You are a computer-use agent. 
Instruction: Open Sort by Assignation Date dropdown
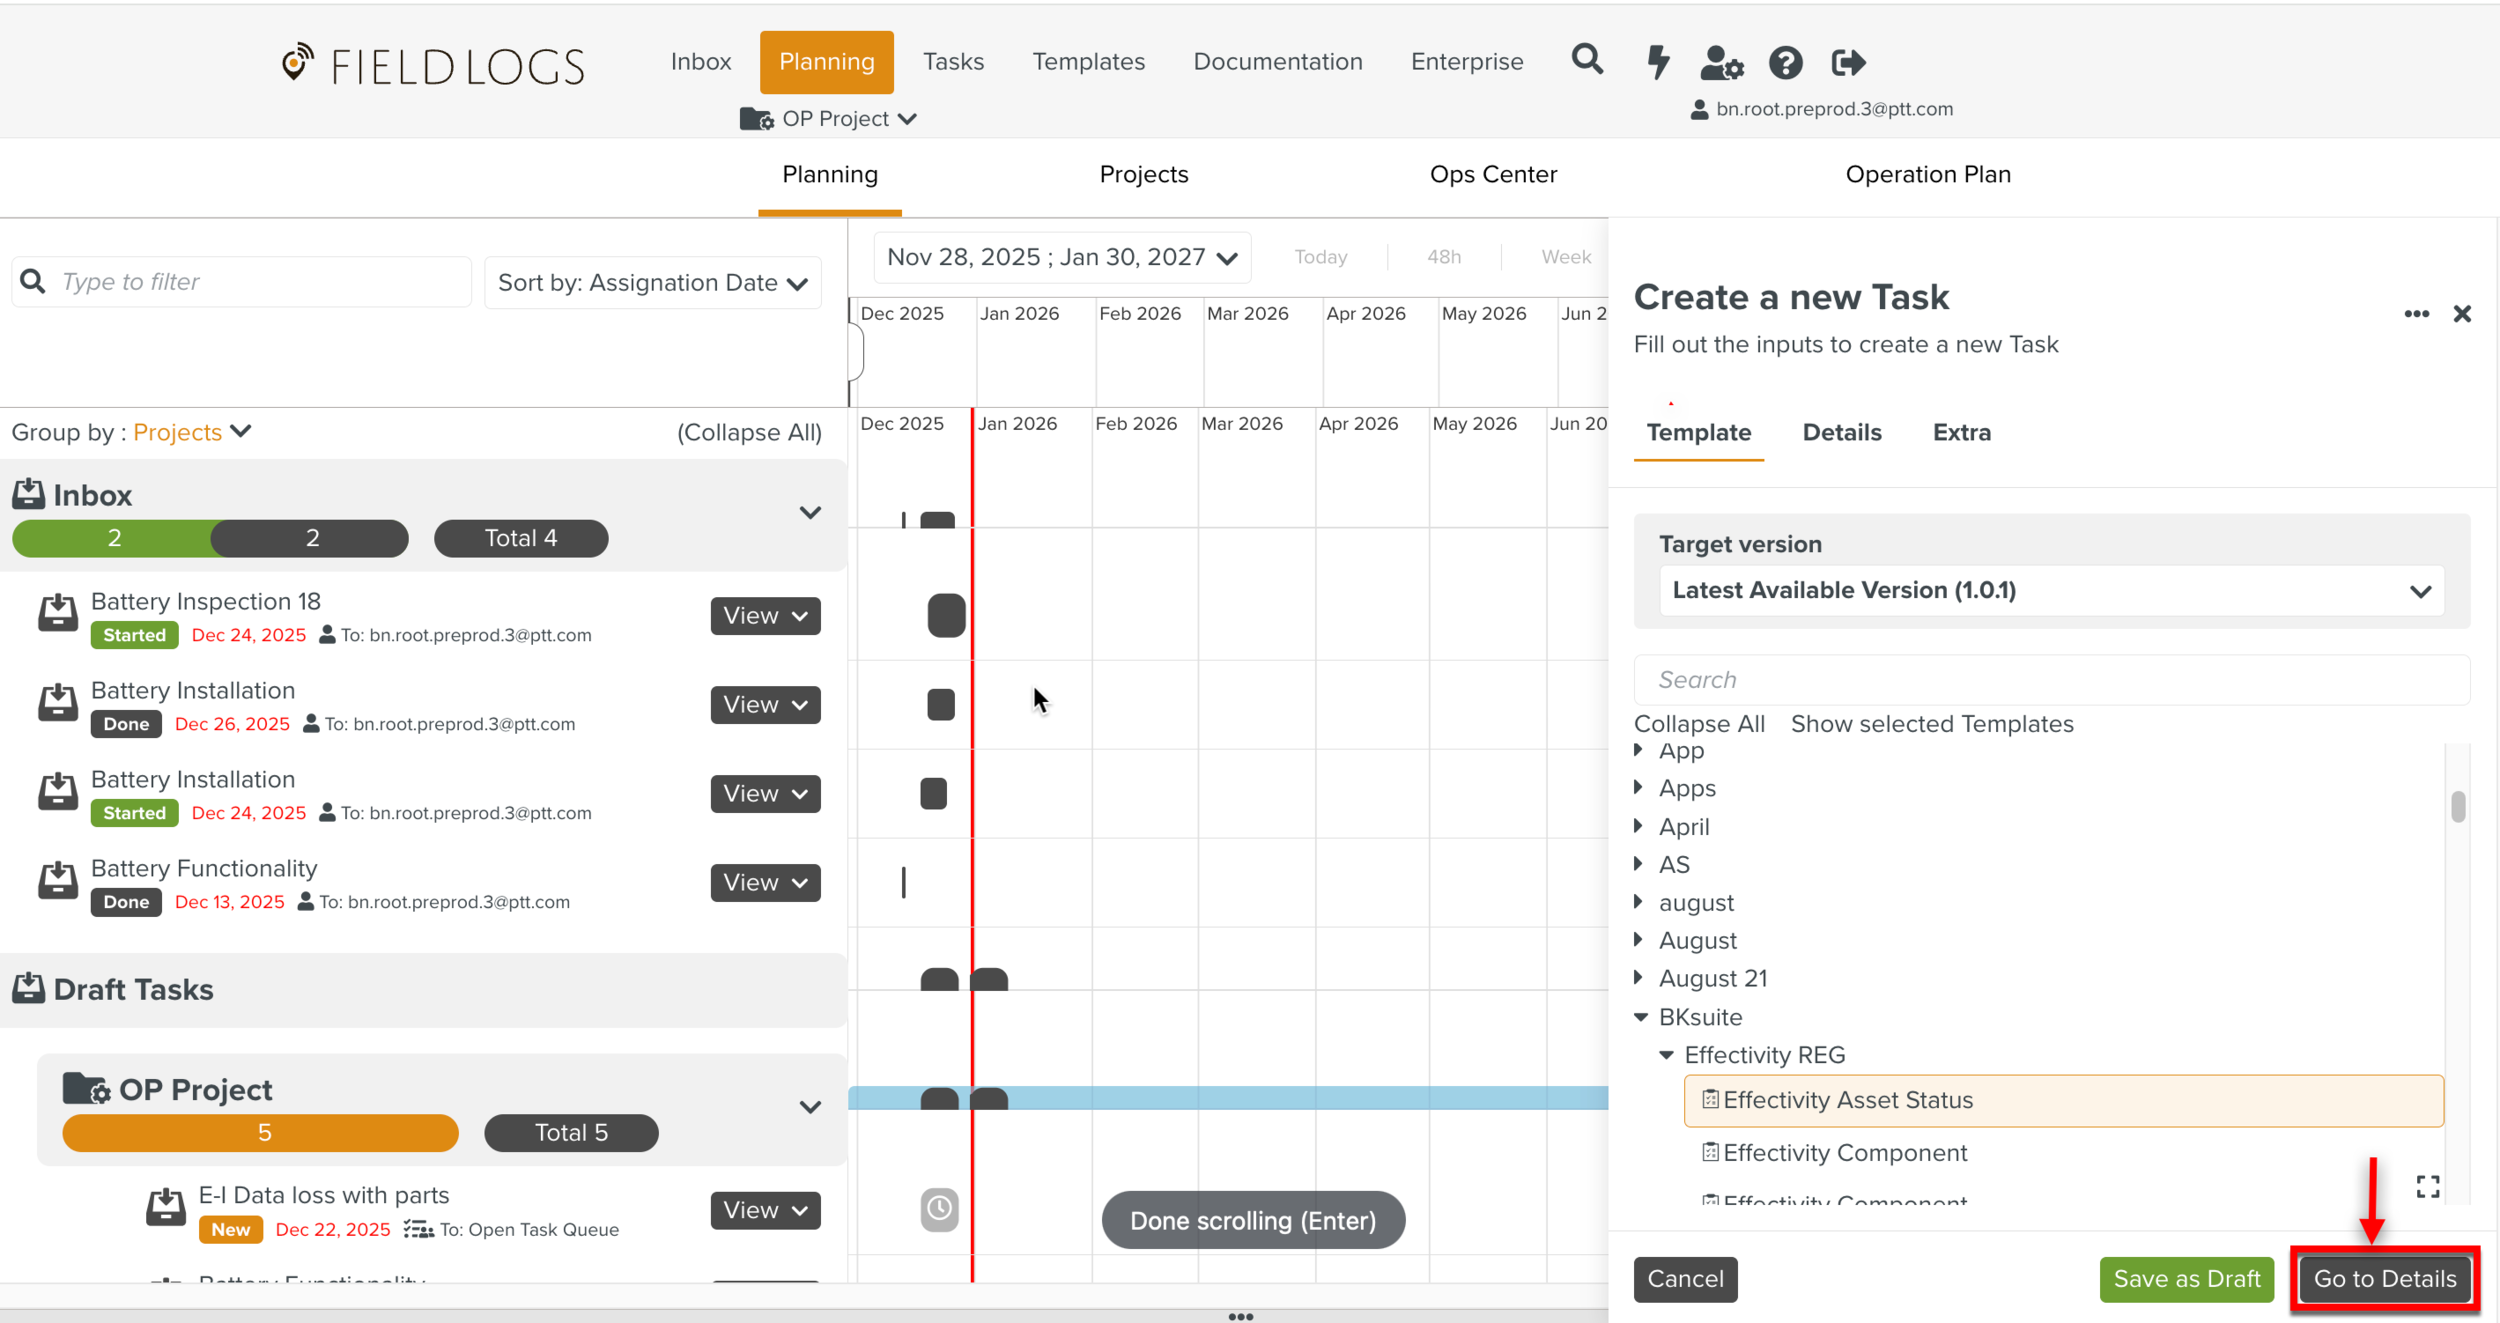pos(652,283)
